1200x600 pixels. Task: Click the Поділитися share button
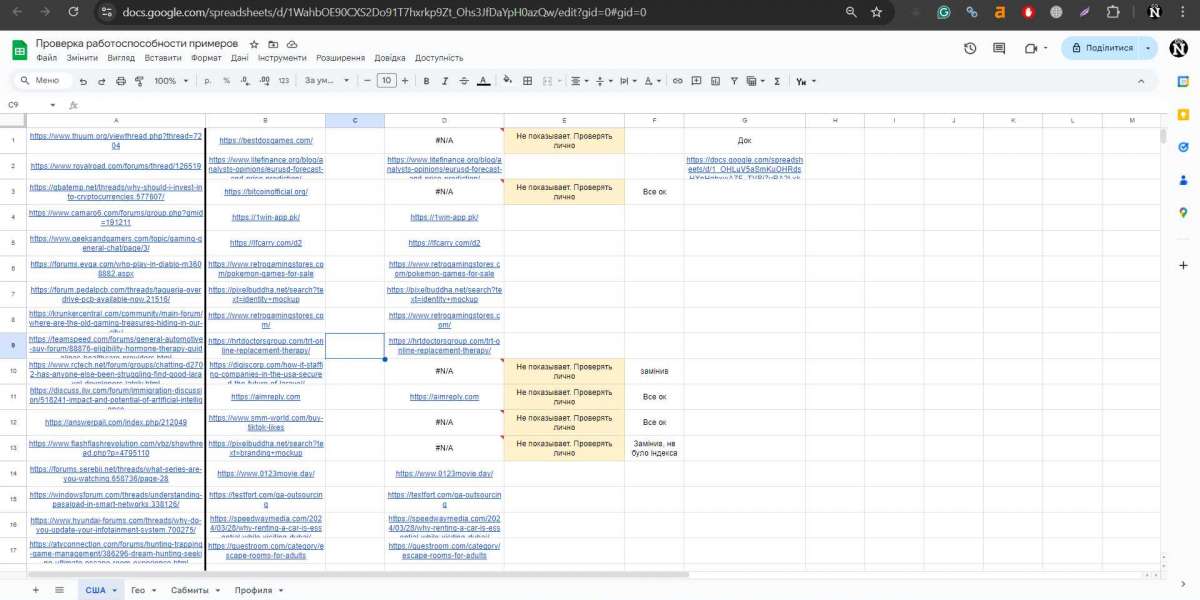[1101, 48]
